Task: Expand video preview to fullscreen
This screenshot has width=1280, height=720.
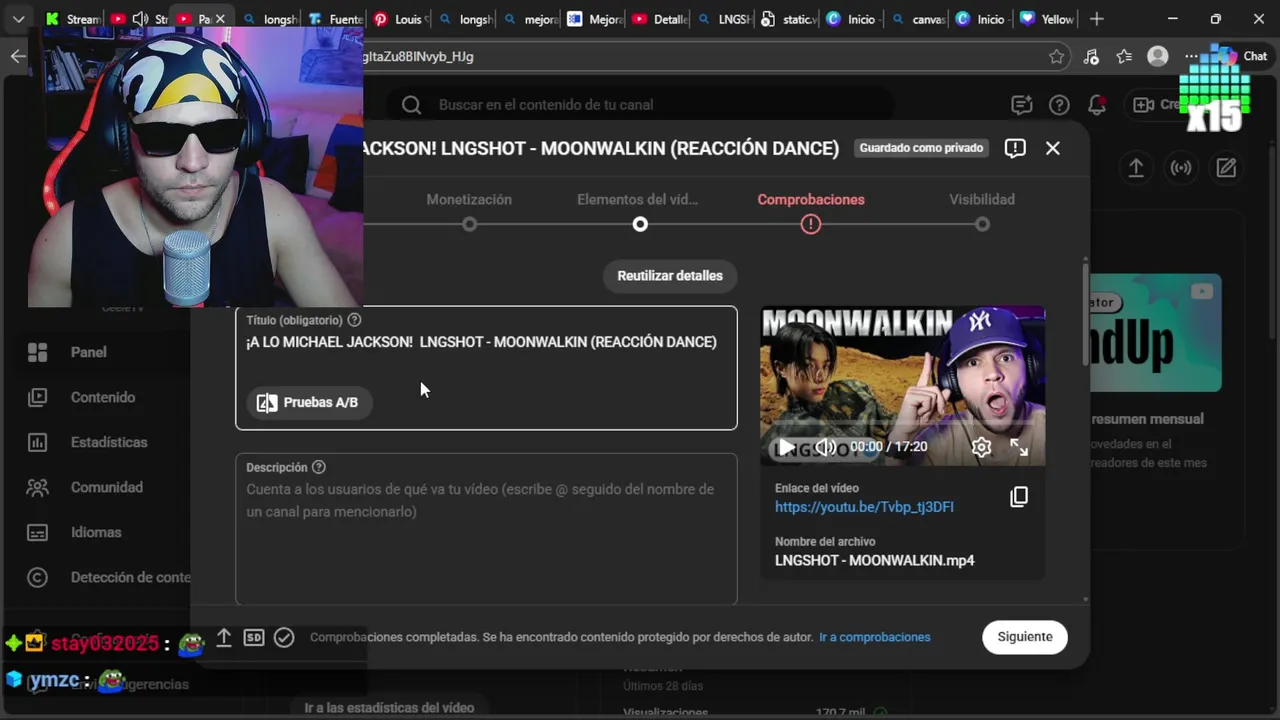Action: coord(1019,447)
